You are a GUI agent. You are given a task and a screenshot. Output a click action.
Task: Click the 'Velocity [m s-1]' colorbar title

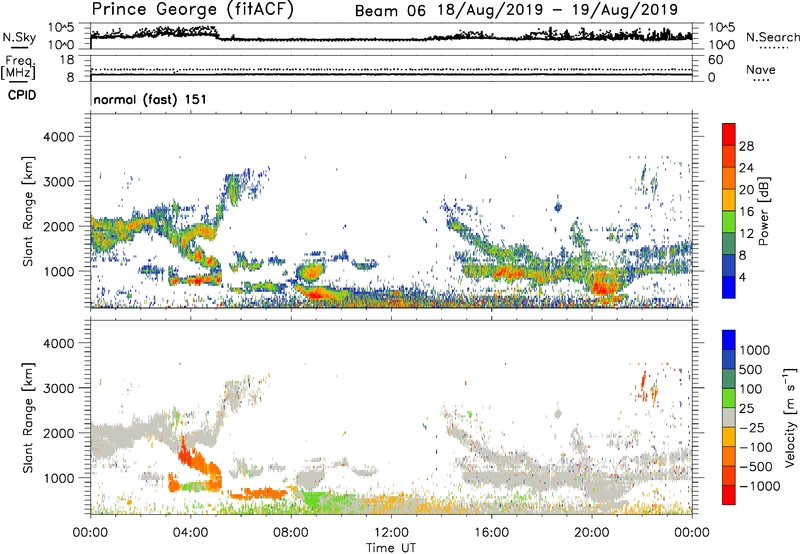coord(790,417)
